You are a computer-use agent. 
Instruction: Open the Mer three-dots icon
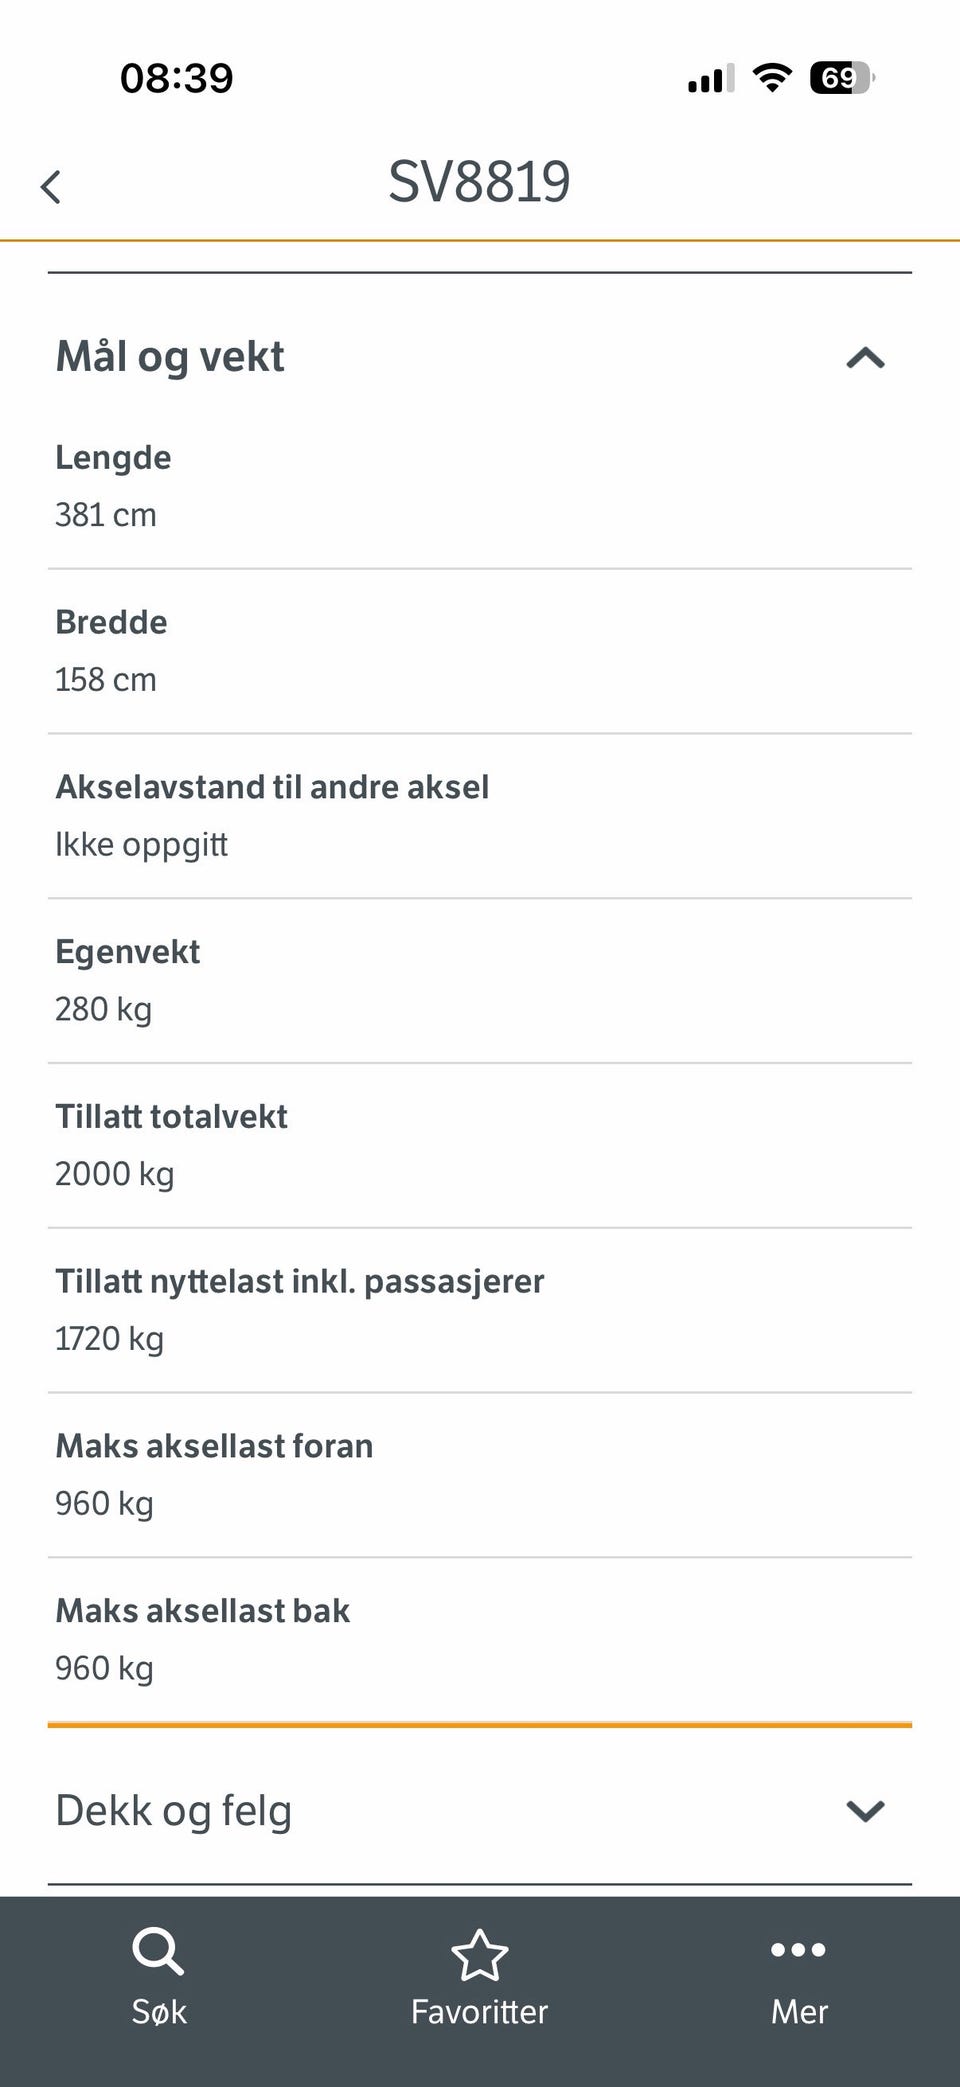point(798,1949)
